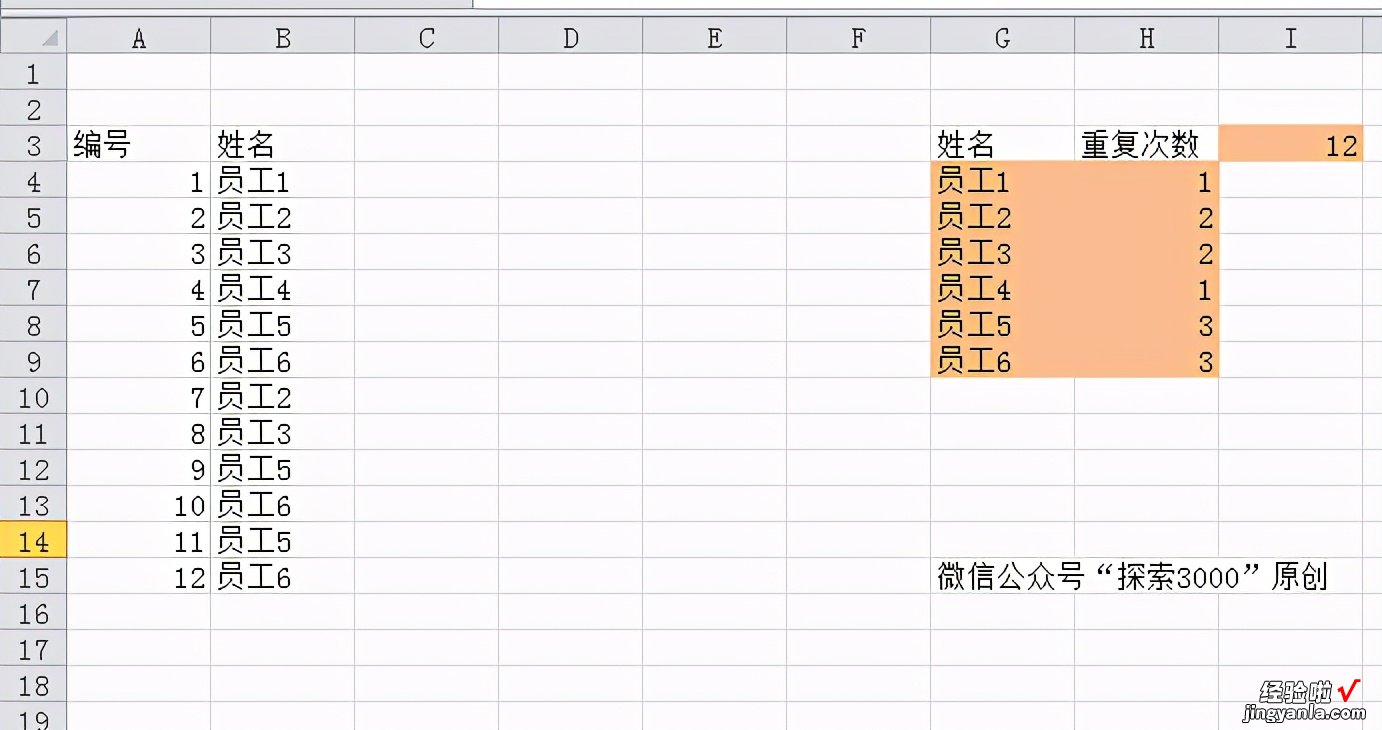Screen dimensions: 1382x730
Task: Select column E header
Action: tap(715, 38)
